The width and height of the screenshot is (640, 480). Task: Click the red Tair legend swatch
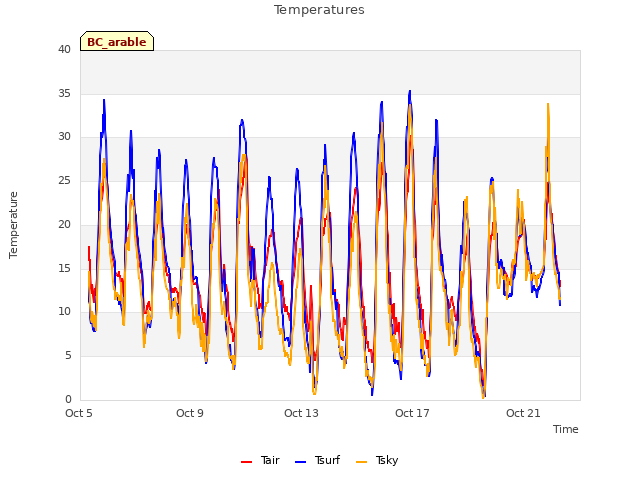(246, 462)
